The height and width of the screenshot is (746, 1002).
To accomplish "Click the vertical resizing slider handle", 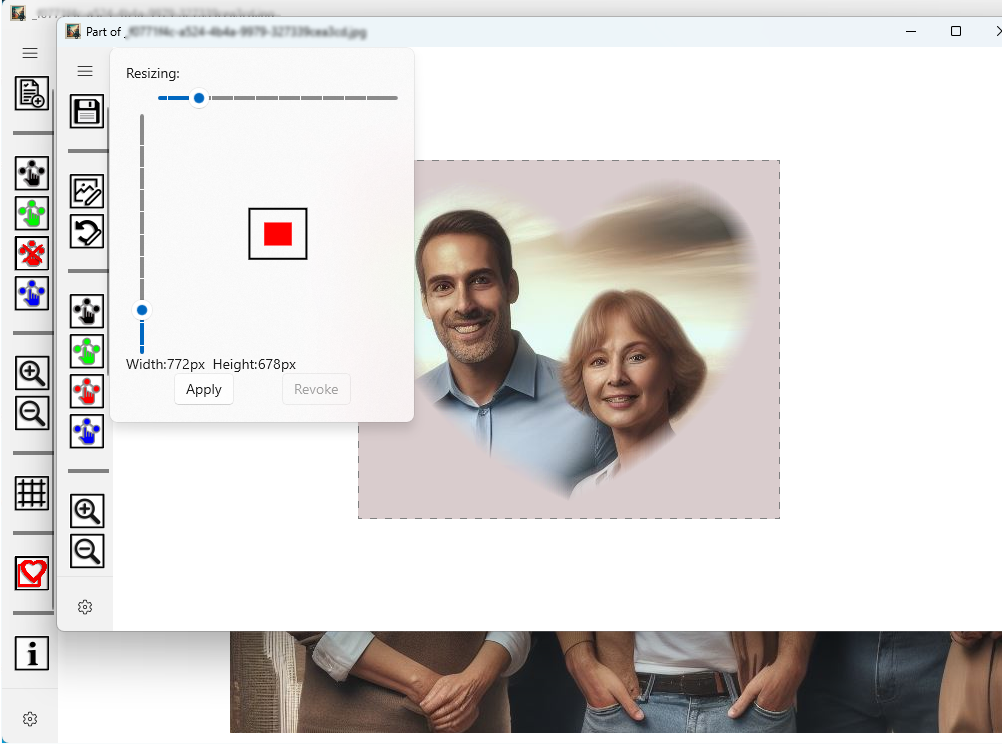I will click(142, 310).
